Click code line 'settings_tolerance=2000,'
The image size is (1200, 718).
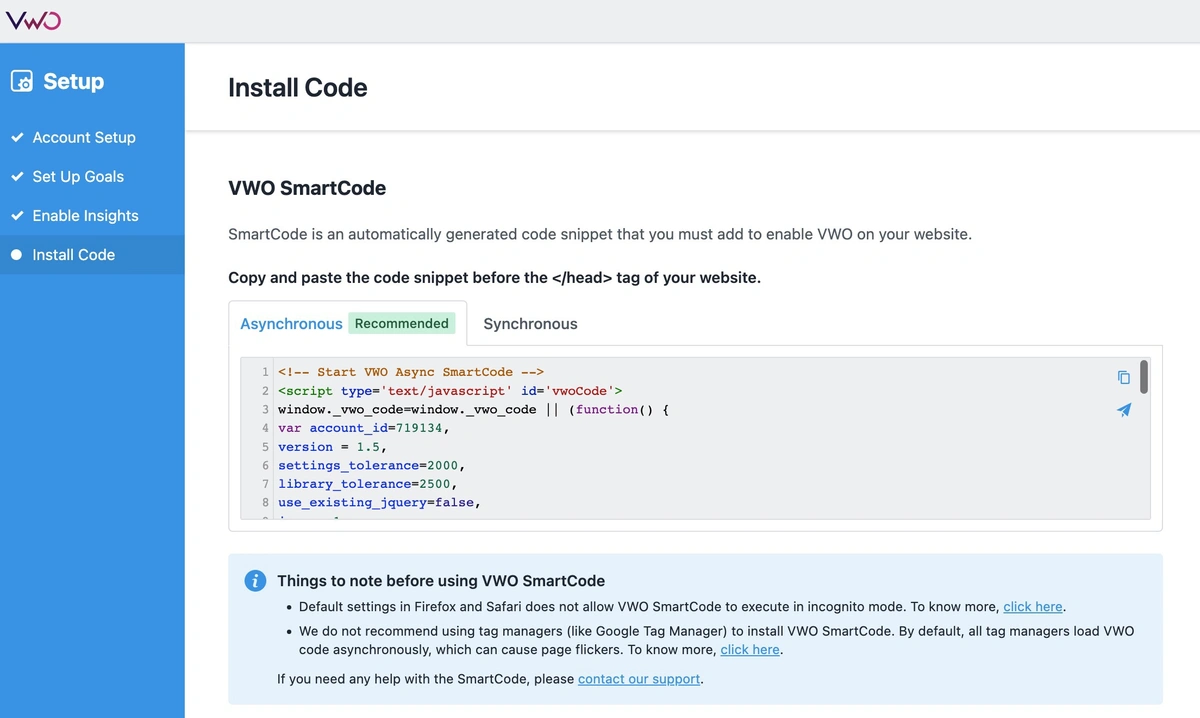click(372, 465)
